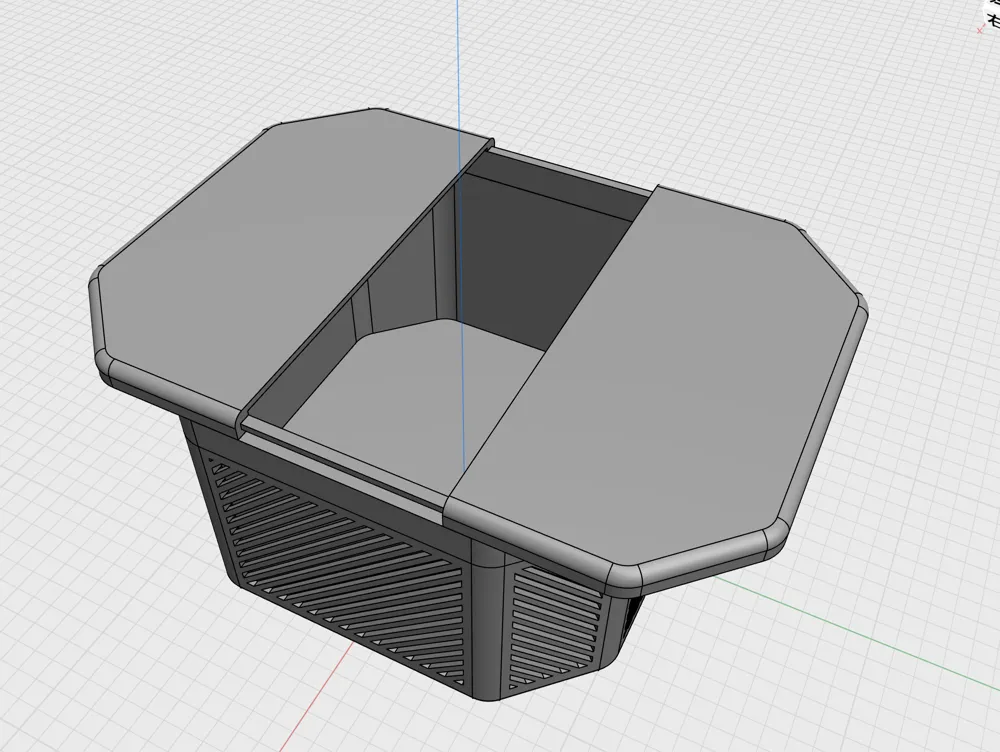Select the horizontal slatted end panel

tap(554, 628)
